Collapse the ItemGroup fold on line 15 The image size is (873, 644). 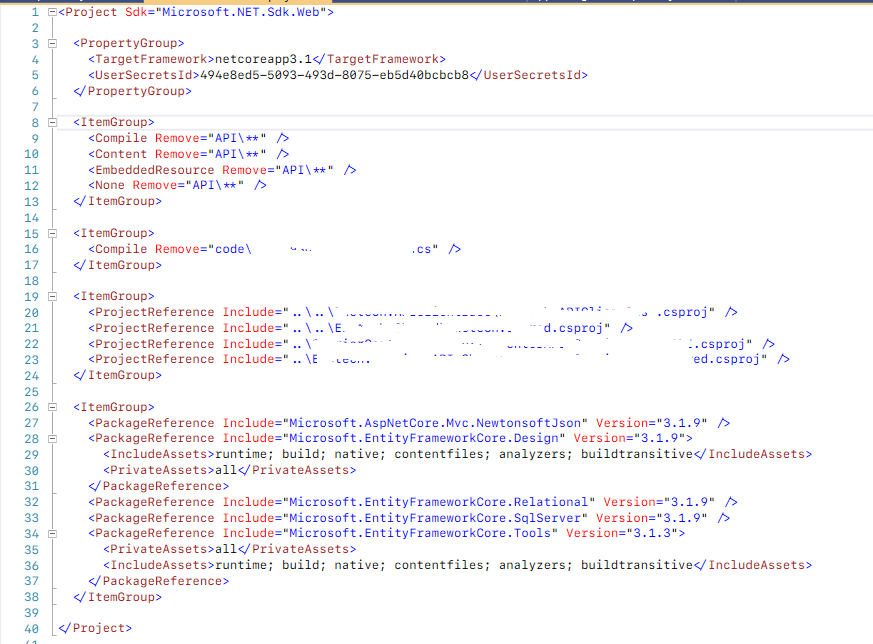click(x=52, y=233)
